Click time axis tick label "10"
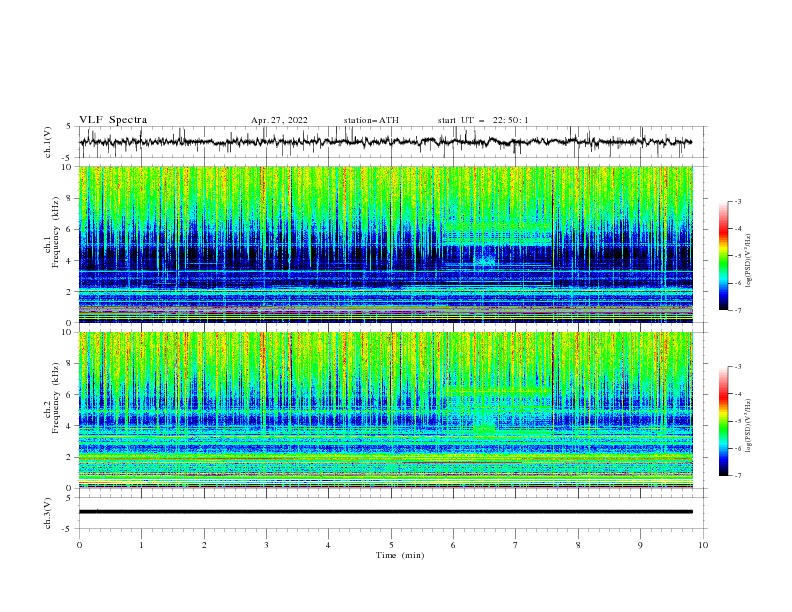Screen dimensions: 792x612 (x=703, y=545)
